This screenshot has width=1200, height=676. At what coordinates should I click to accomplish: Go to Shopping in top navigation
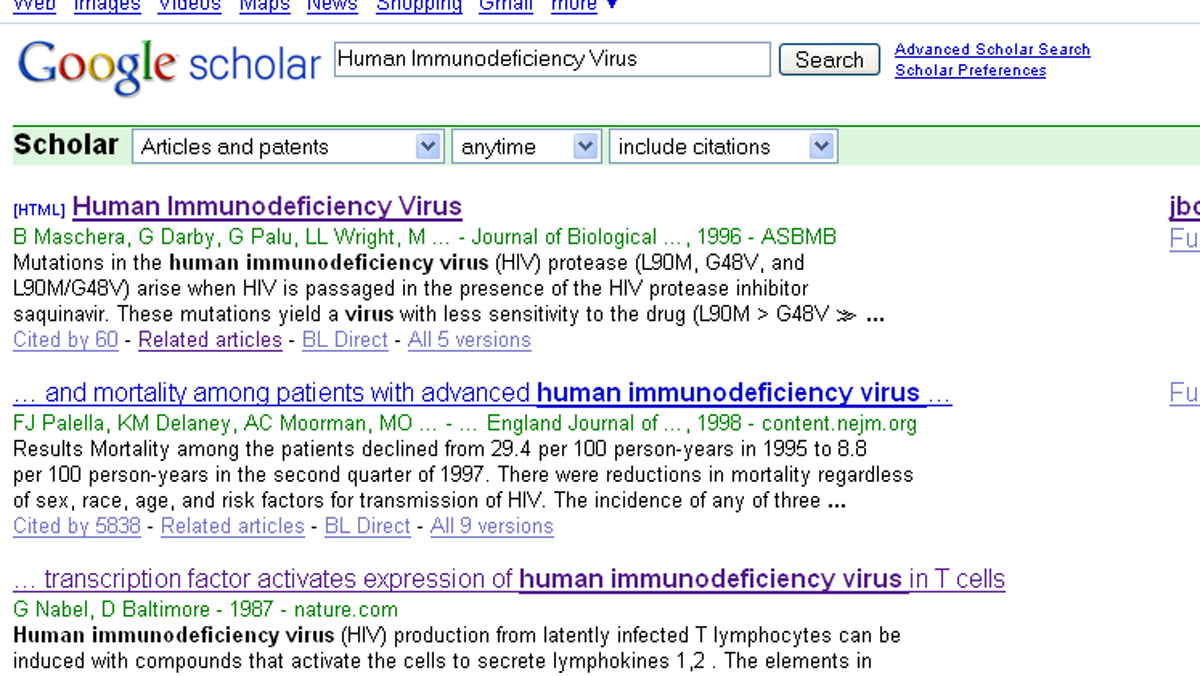click(418, 5)
